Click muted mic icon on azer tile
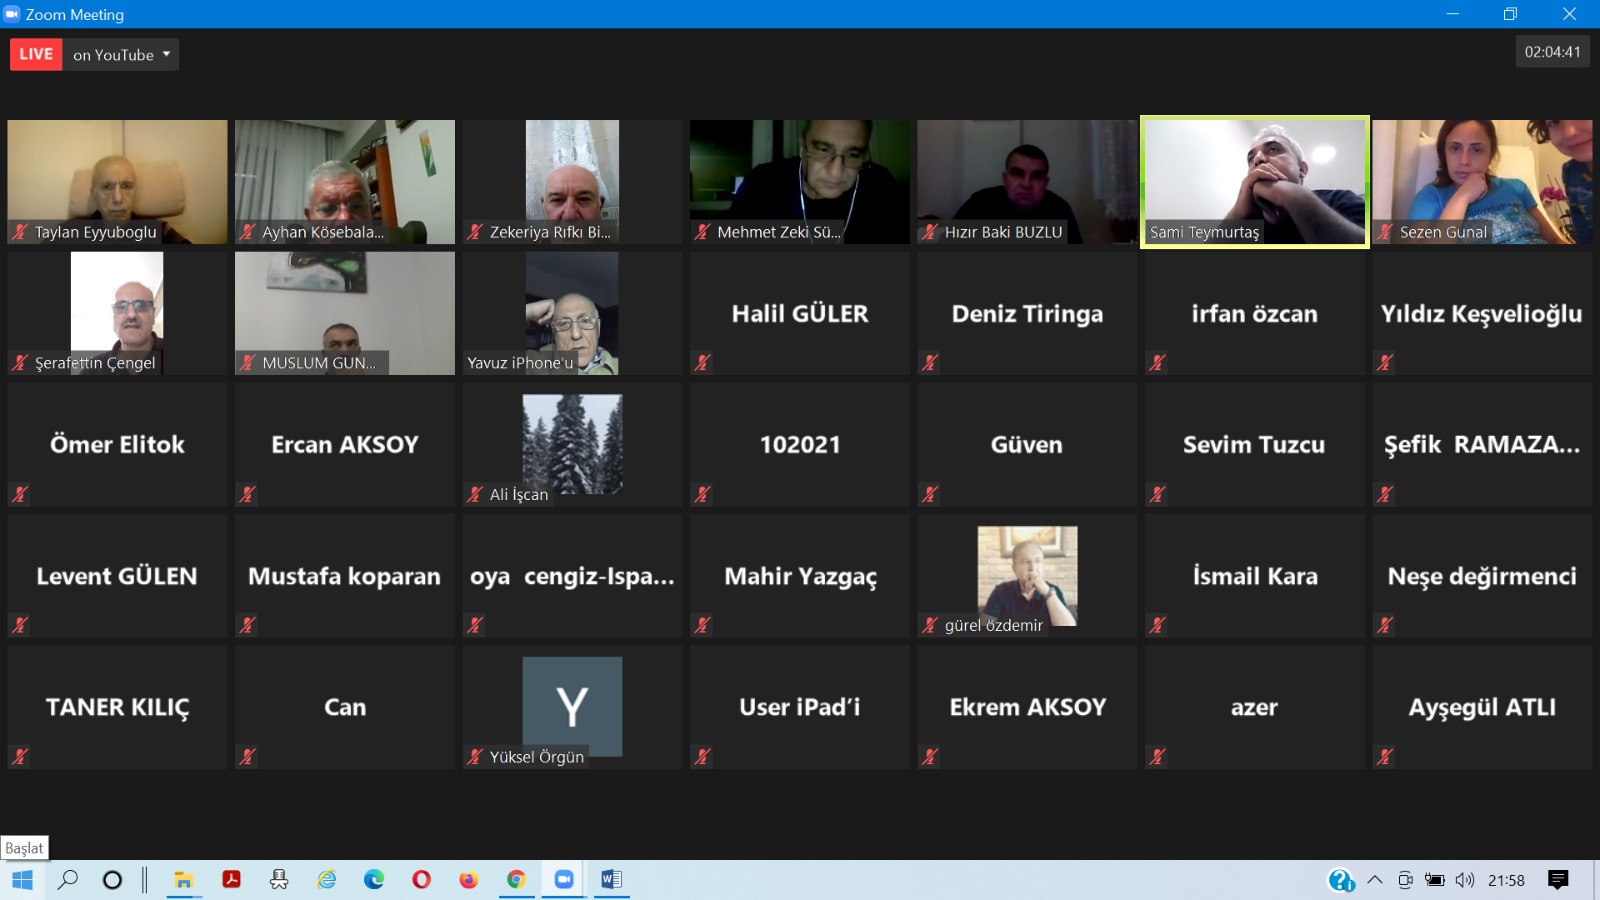This screenshot has width=1600, height=900. (x=1158, y=757)
